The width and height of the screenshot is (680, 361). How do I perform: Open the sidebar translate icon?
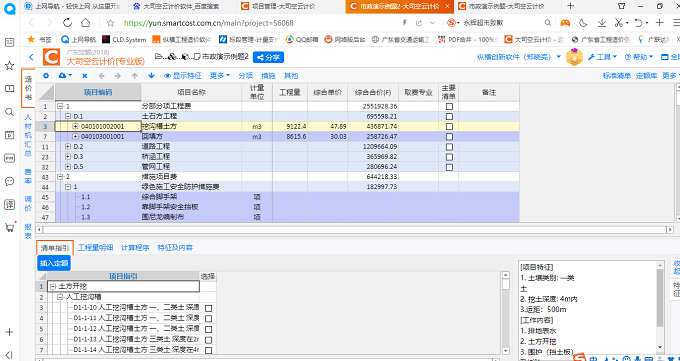tap(9, 204)
